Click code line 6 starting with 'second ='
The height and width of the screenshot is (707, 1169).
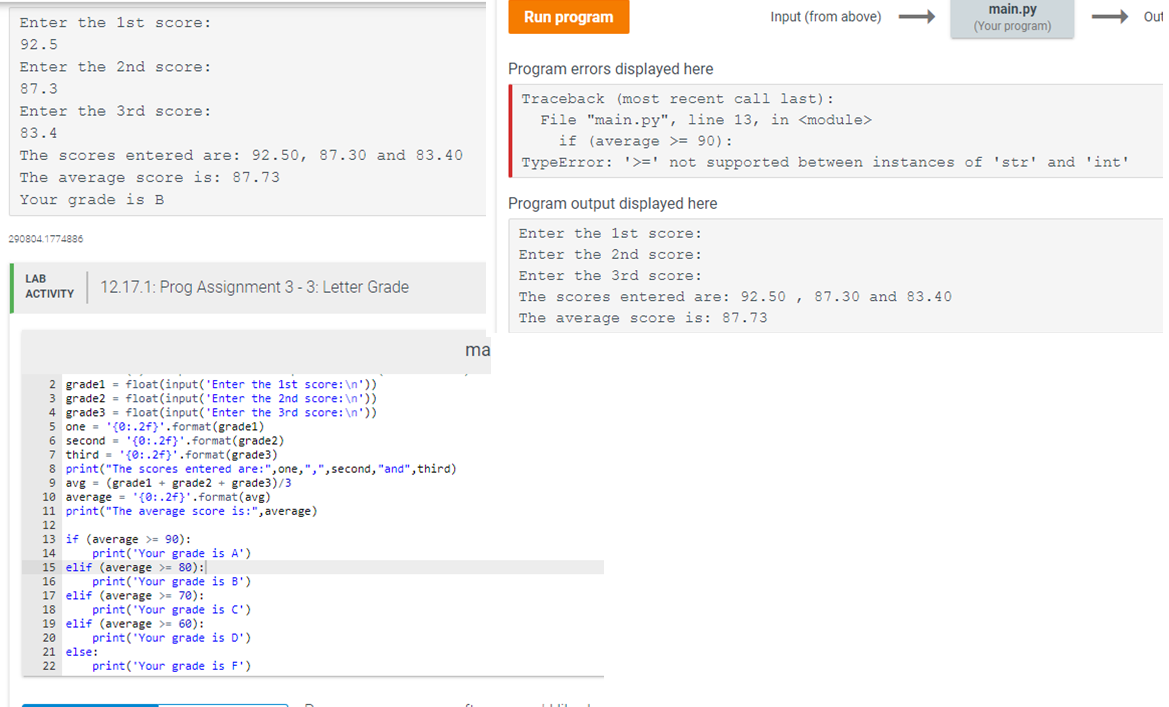click(x=174, y=441)
